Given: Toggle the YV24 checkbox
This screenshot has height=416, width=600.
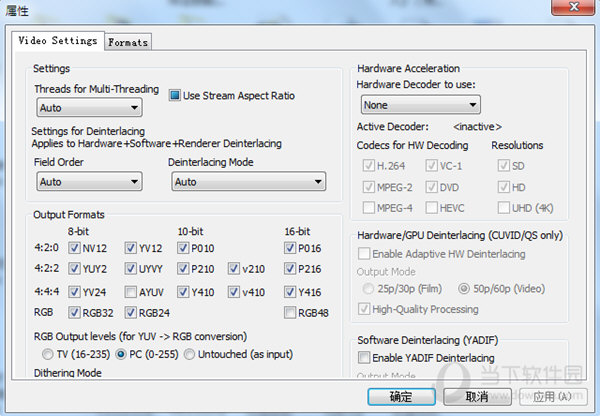Looking at the screenshot, I should pyautogui.click(x=74, y=292).
